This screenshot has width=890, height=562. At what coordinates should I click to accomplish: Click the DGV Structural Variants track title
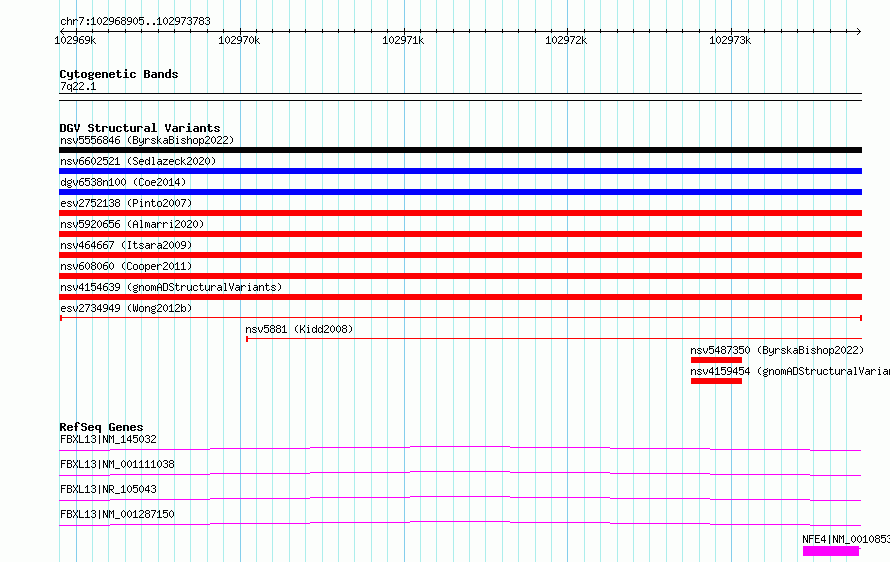pos(140,128)
